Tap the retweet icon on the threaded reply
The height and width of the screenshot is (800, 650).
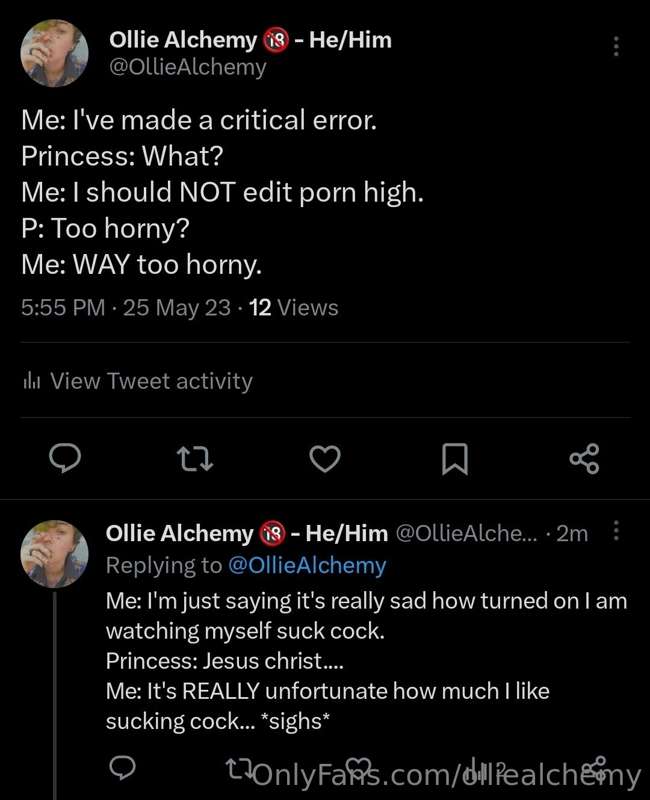click(239, 767)
